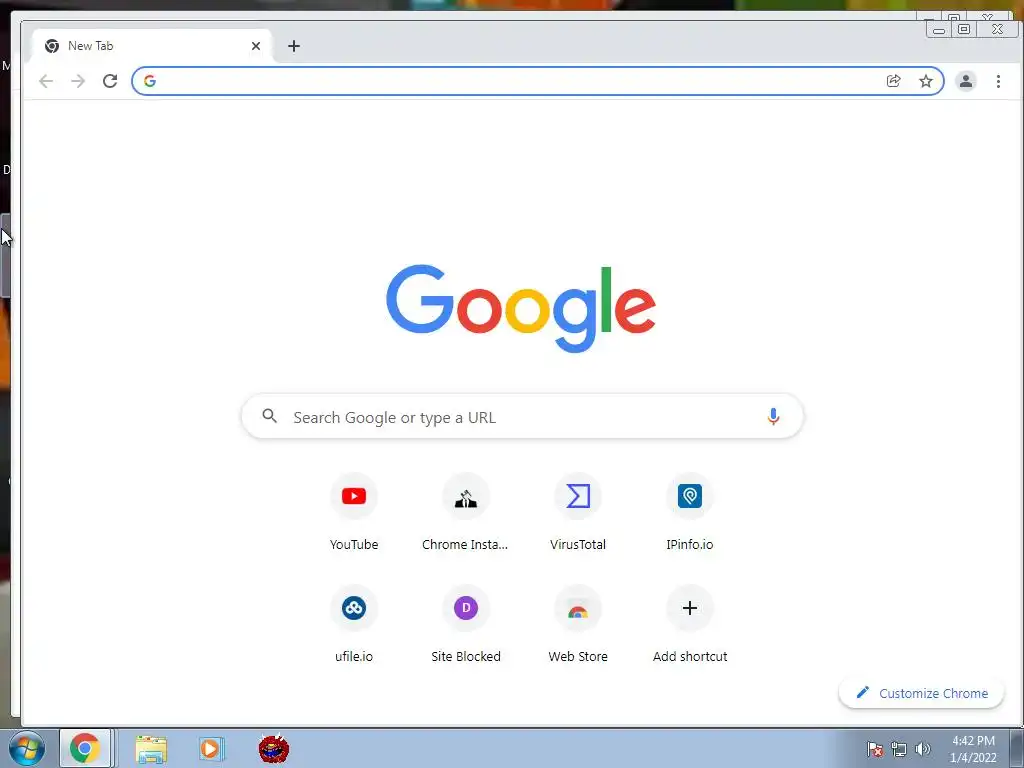Open the Chrome three-dot menu

tap(998, 81)
